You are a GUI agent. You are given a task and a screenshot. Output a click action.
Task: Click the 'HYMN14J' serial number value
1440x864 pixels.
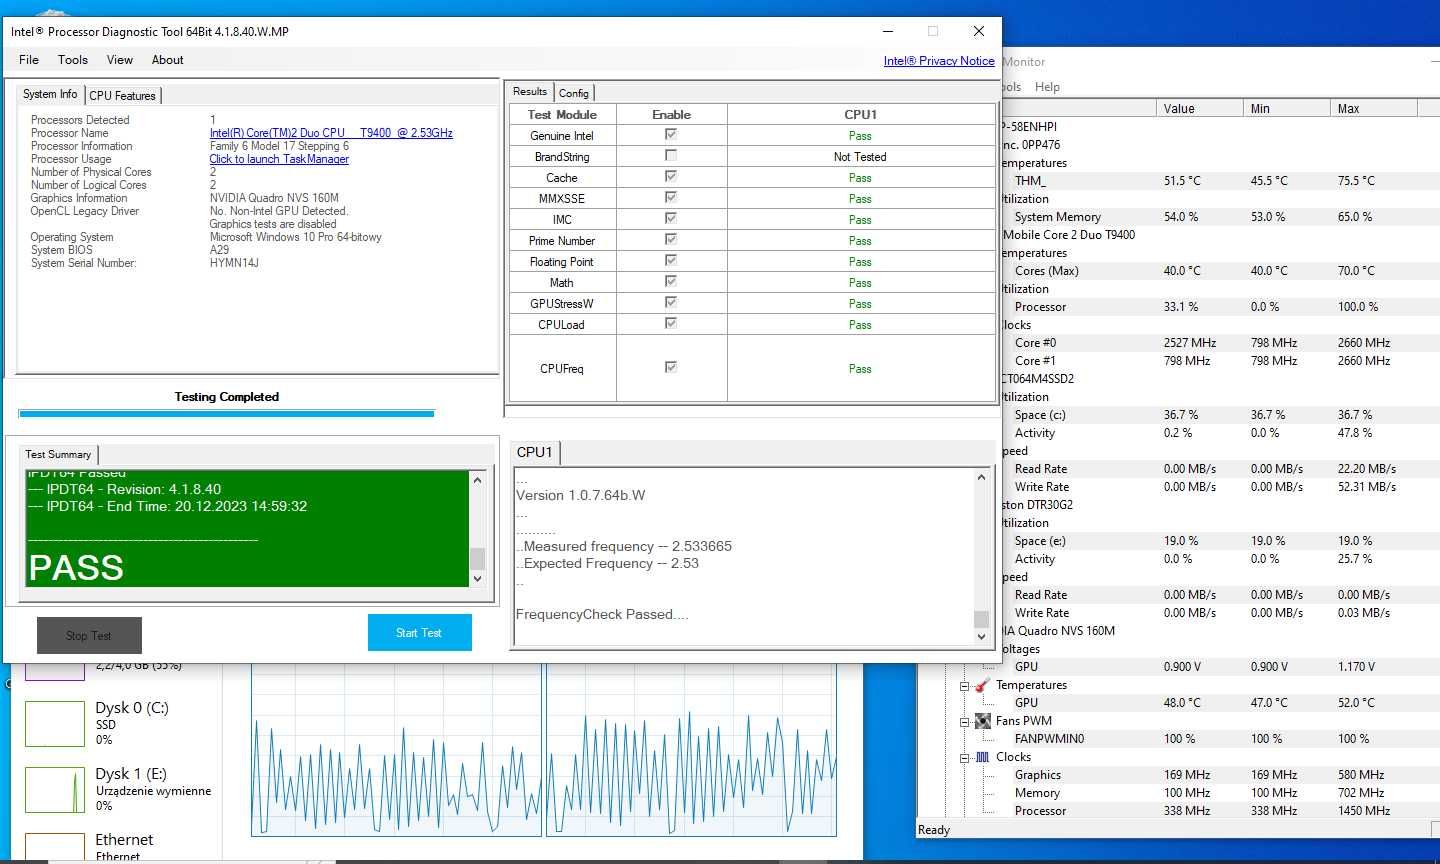234,263
